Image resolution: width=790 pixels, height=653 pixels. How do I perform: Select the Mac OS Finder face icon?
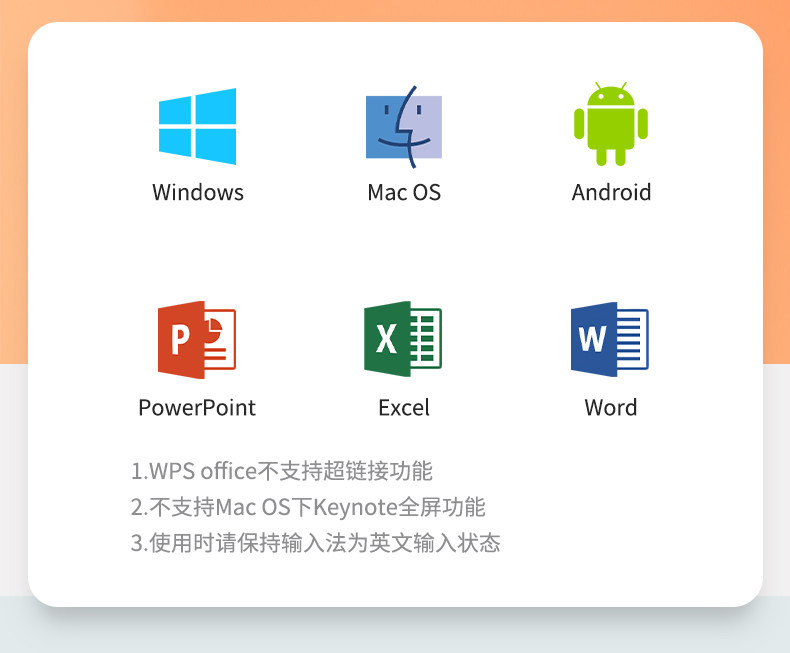tap(404, 126)
